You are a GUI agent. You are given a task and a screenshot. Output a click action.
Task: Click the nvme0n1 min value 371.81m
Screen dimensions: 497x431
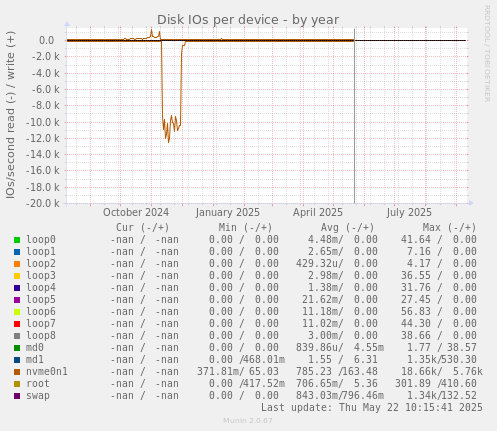[x=219, y=372]
